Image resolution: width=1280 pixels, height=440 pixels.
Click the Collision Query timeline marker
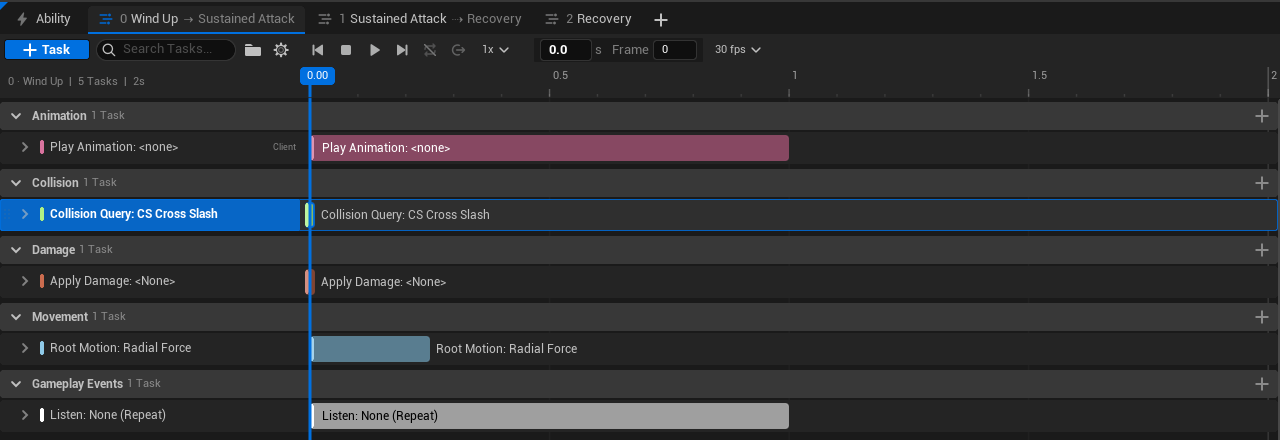310,215
